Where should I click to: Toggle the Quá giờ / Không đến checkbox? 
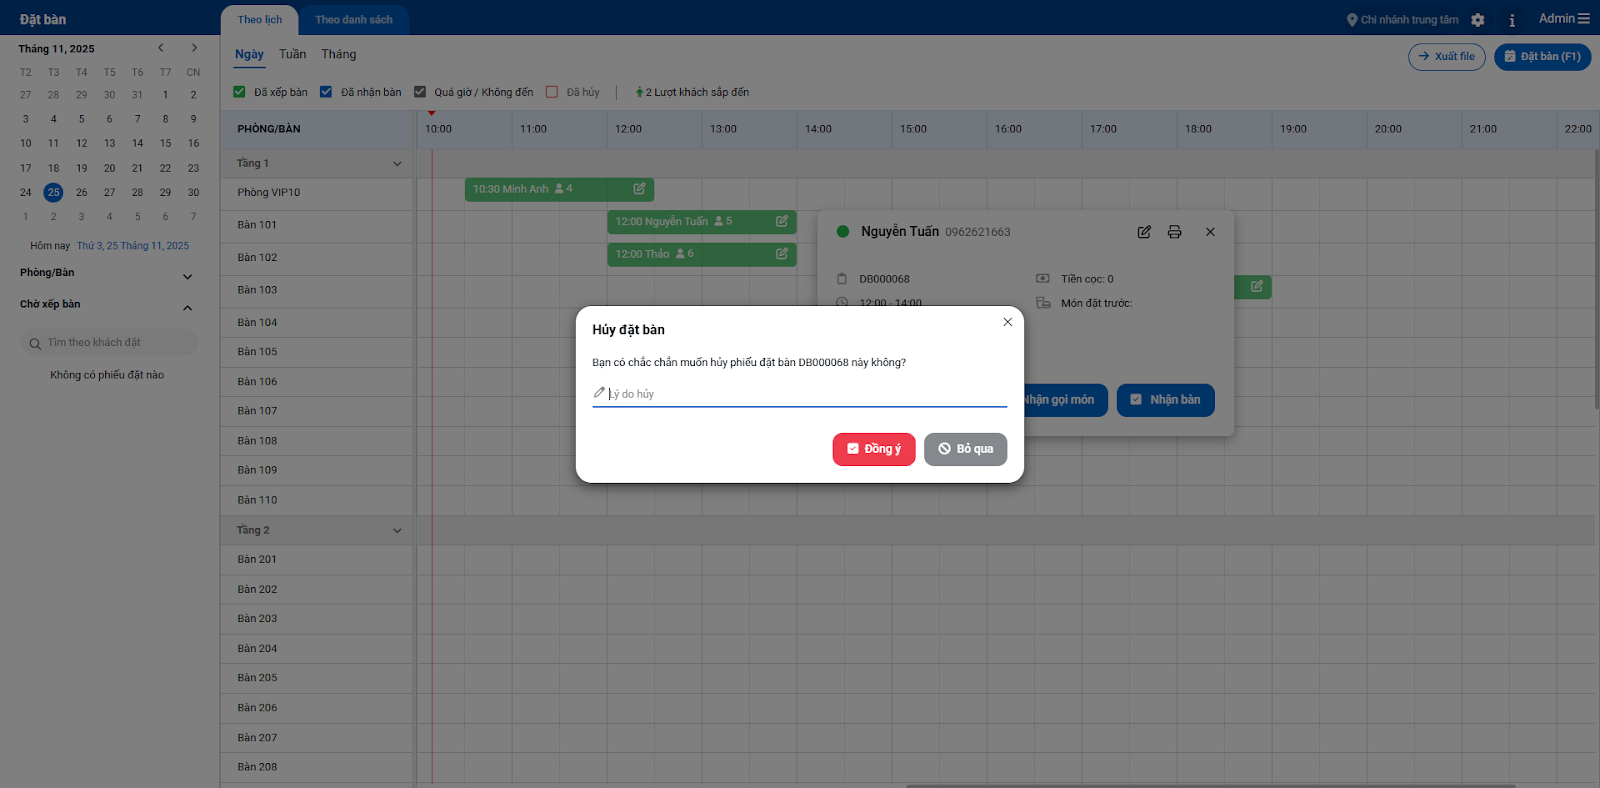click(x=420, y=92)
